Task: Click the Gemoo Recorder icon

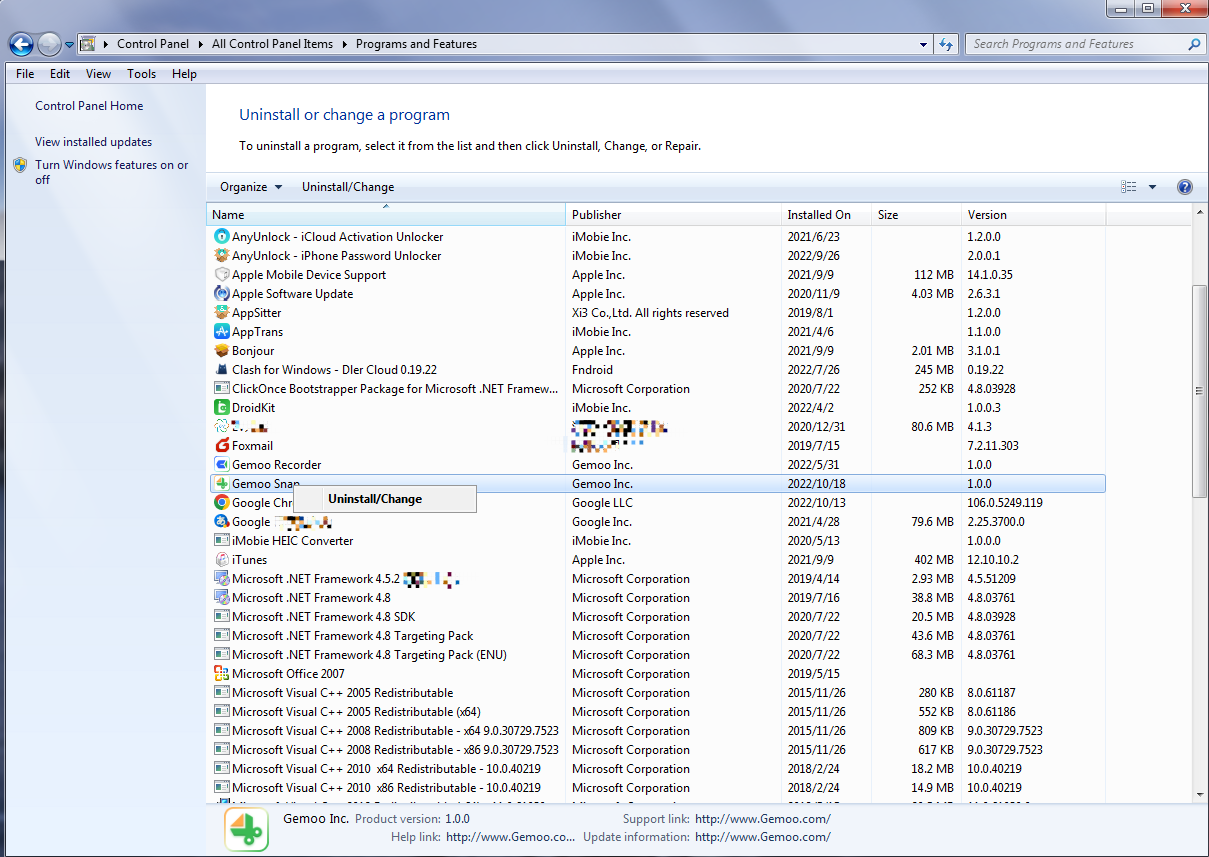Action: [x=222, y=465]
